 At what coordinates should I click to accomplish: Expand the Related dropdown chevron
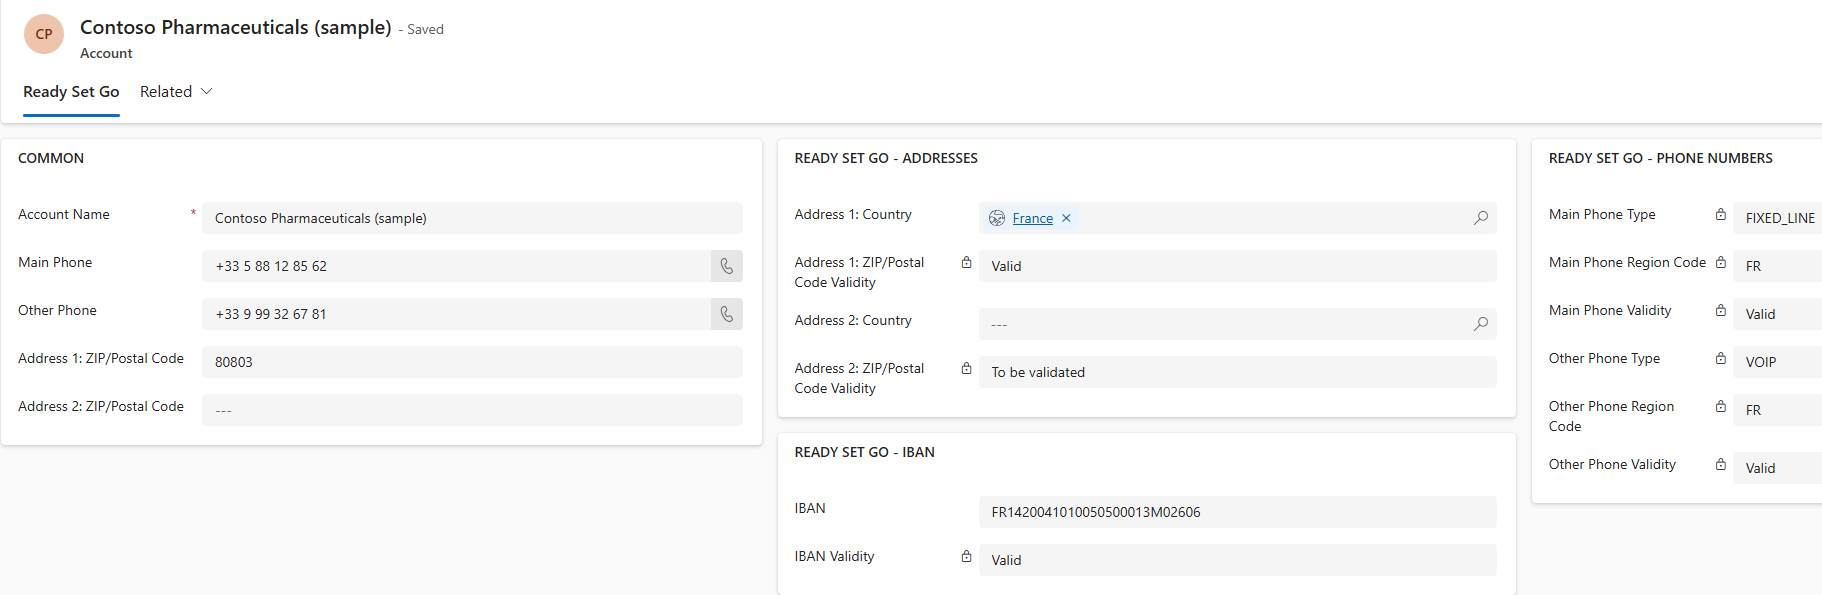pos(207,91)
